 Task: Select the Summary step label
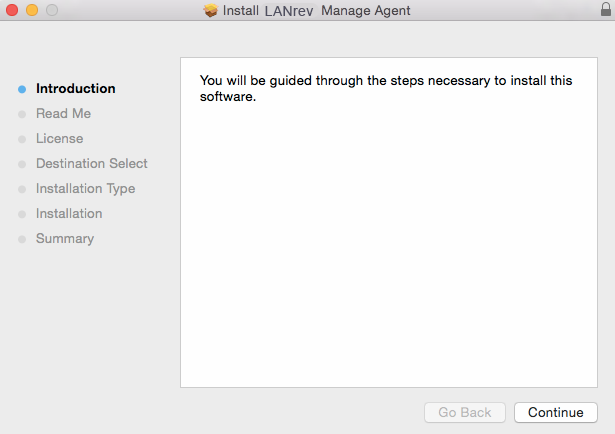click(x=65, y=238)
